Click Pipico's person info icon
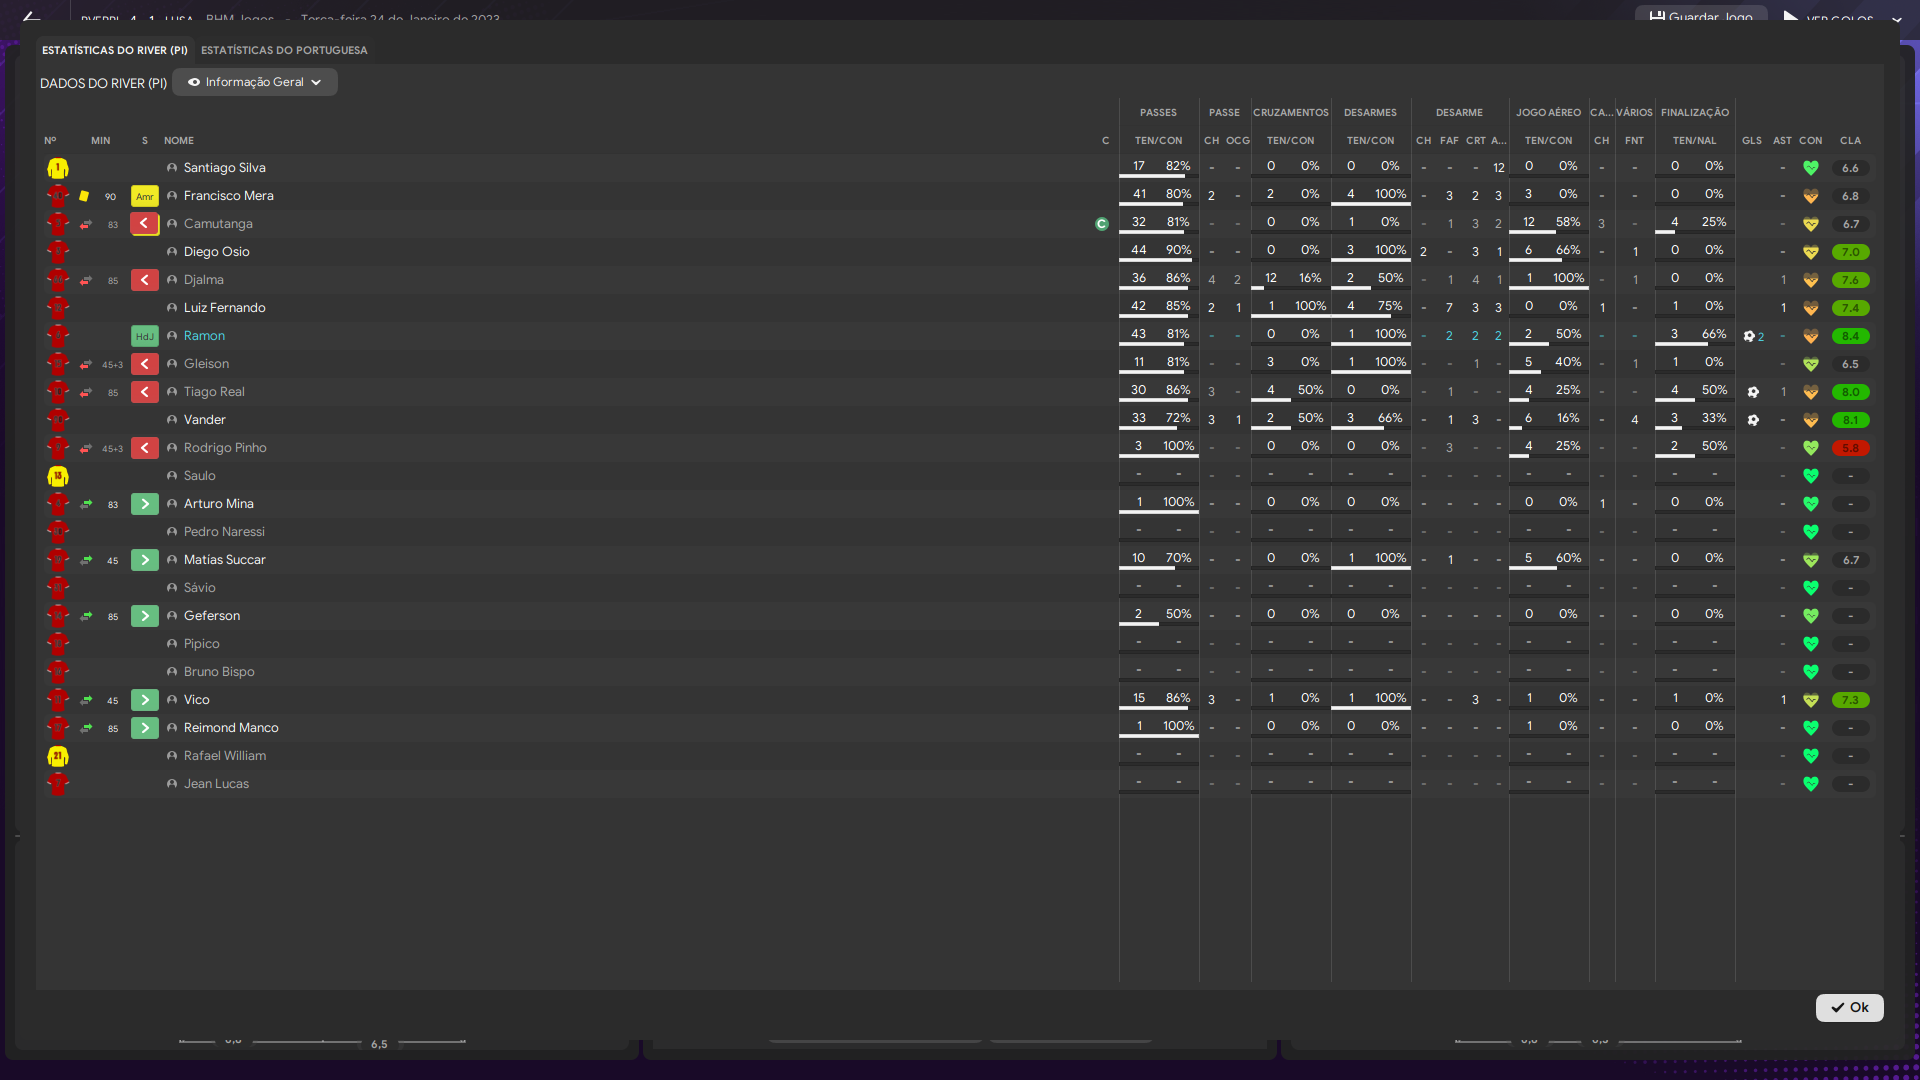This screenshot has height=1080, width=1920. pyautogui.click(x=172, y=644)
